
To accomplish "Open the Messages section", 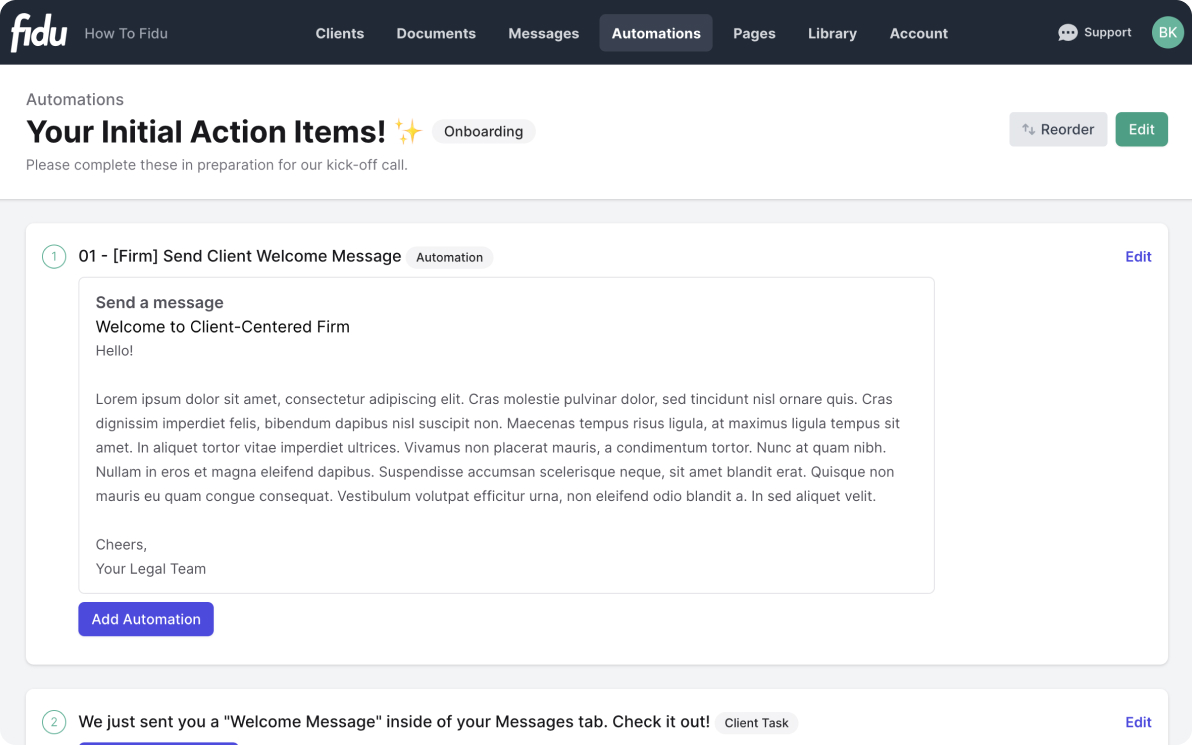I will pos(543,33).
